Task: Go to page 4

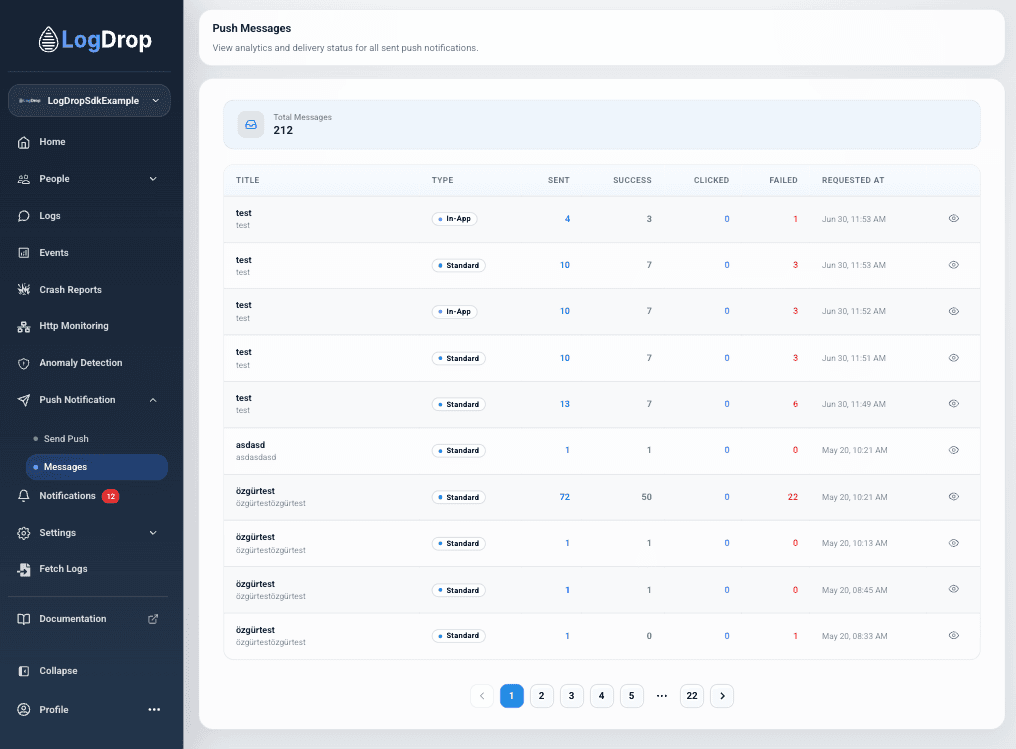Action: 601,696
